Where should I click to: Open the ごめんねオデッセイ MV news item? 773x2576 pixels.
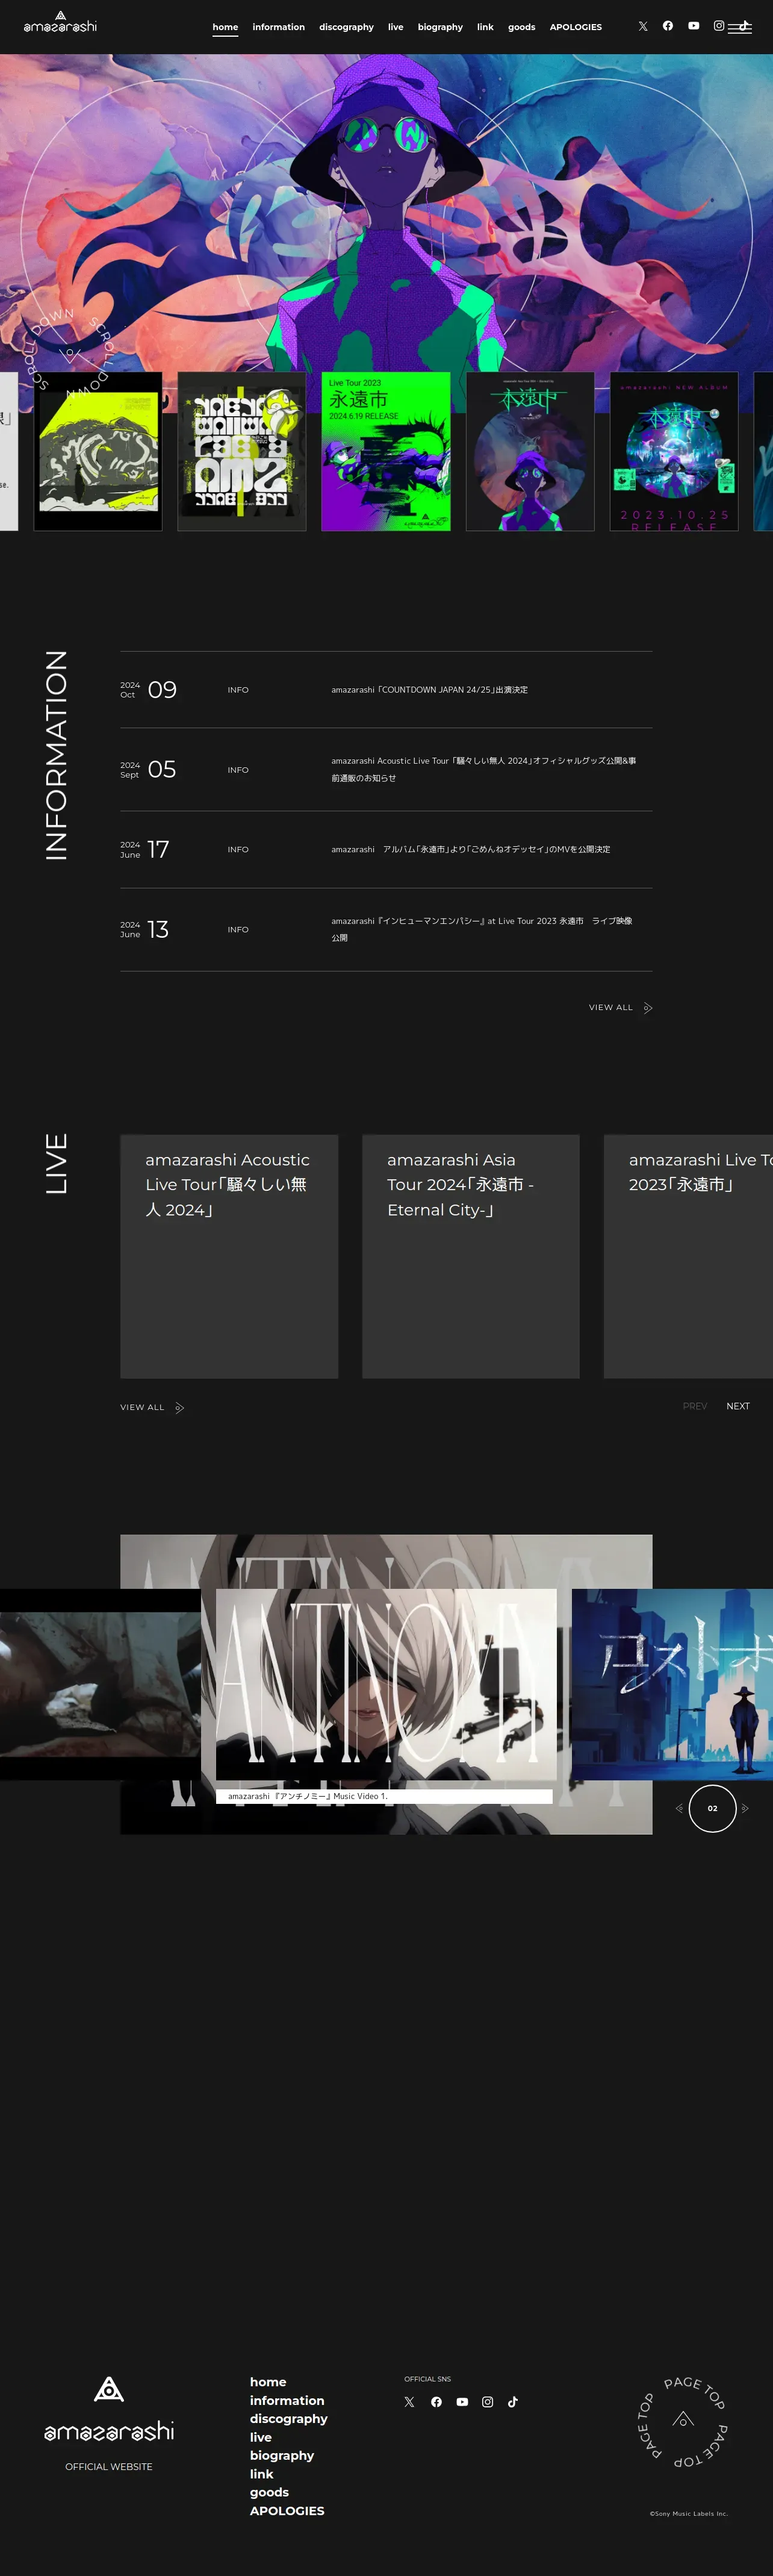(x=386, y=849)
